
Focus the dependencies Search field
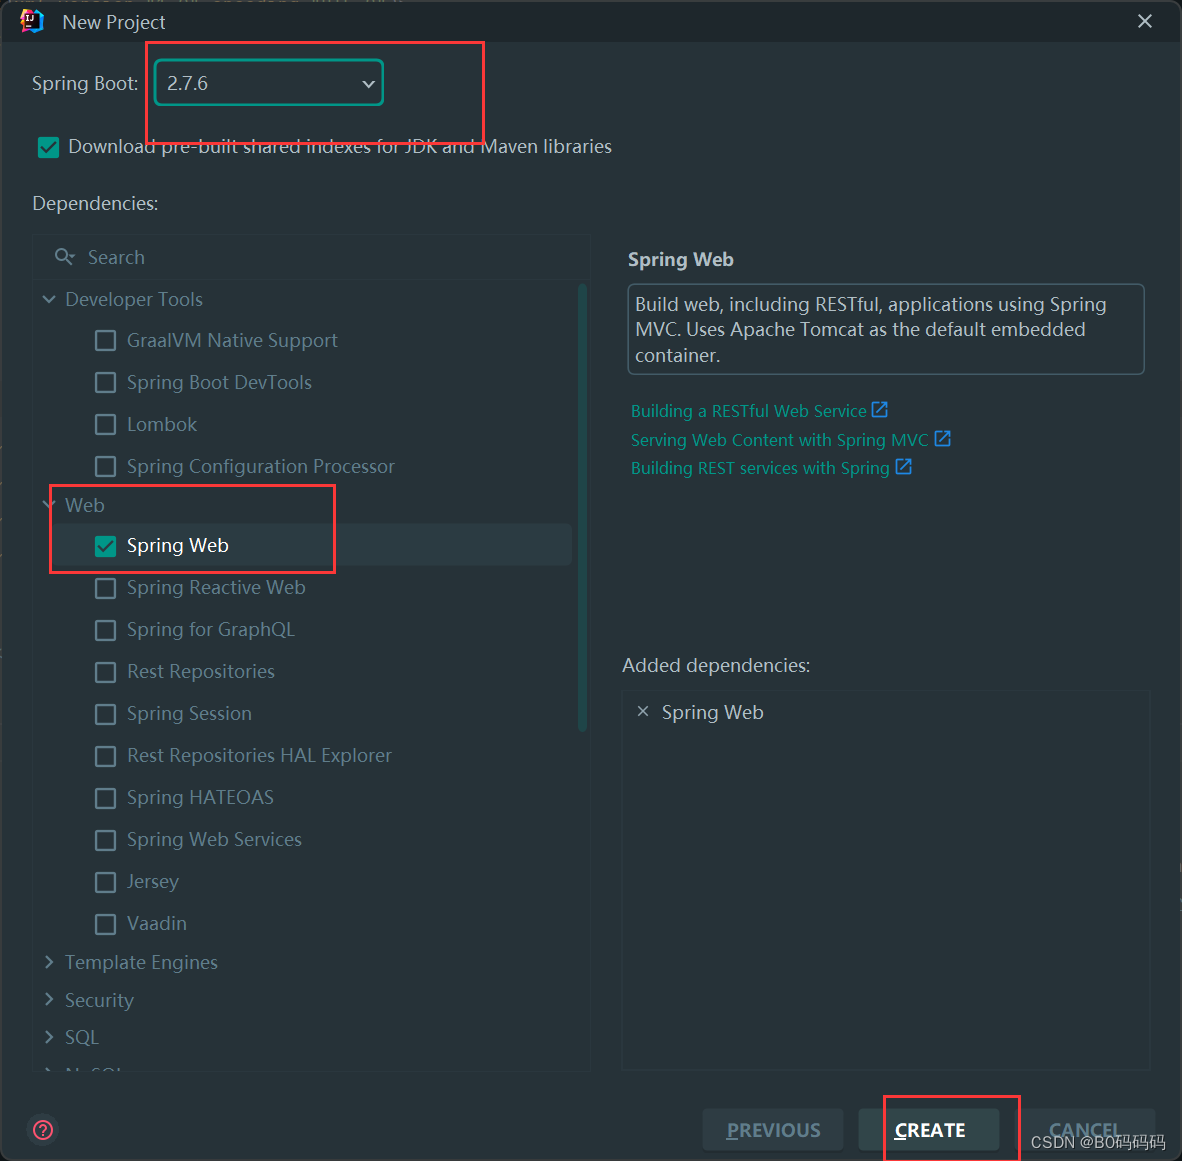coord(311,257)
